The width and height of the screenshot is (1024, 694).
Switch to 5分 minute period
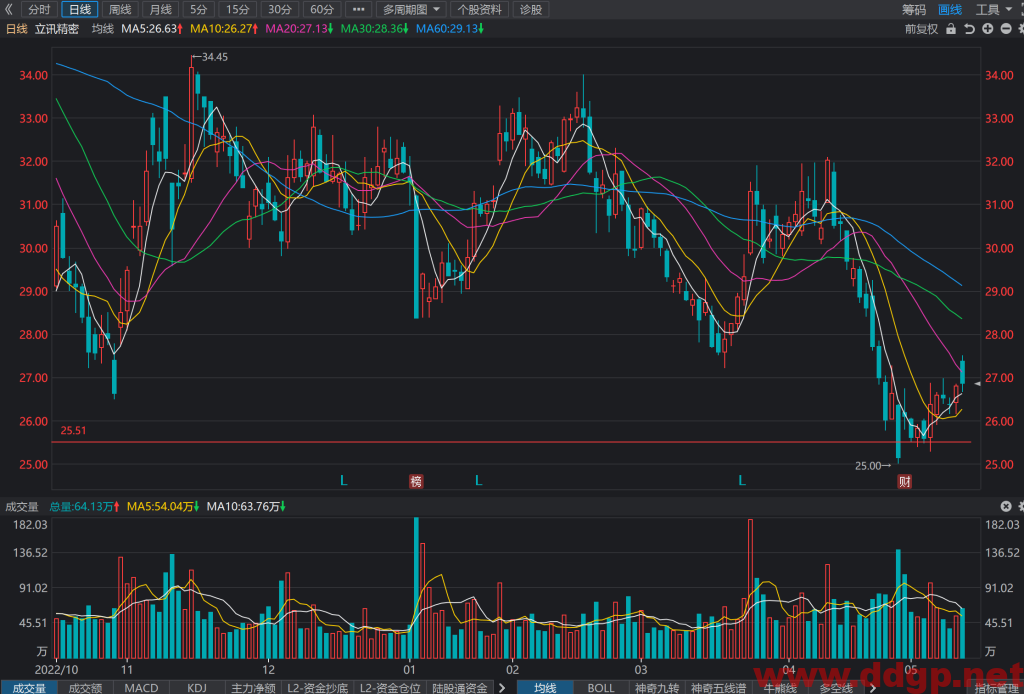point(199,9)
